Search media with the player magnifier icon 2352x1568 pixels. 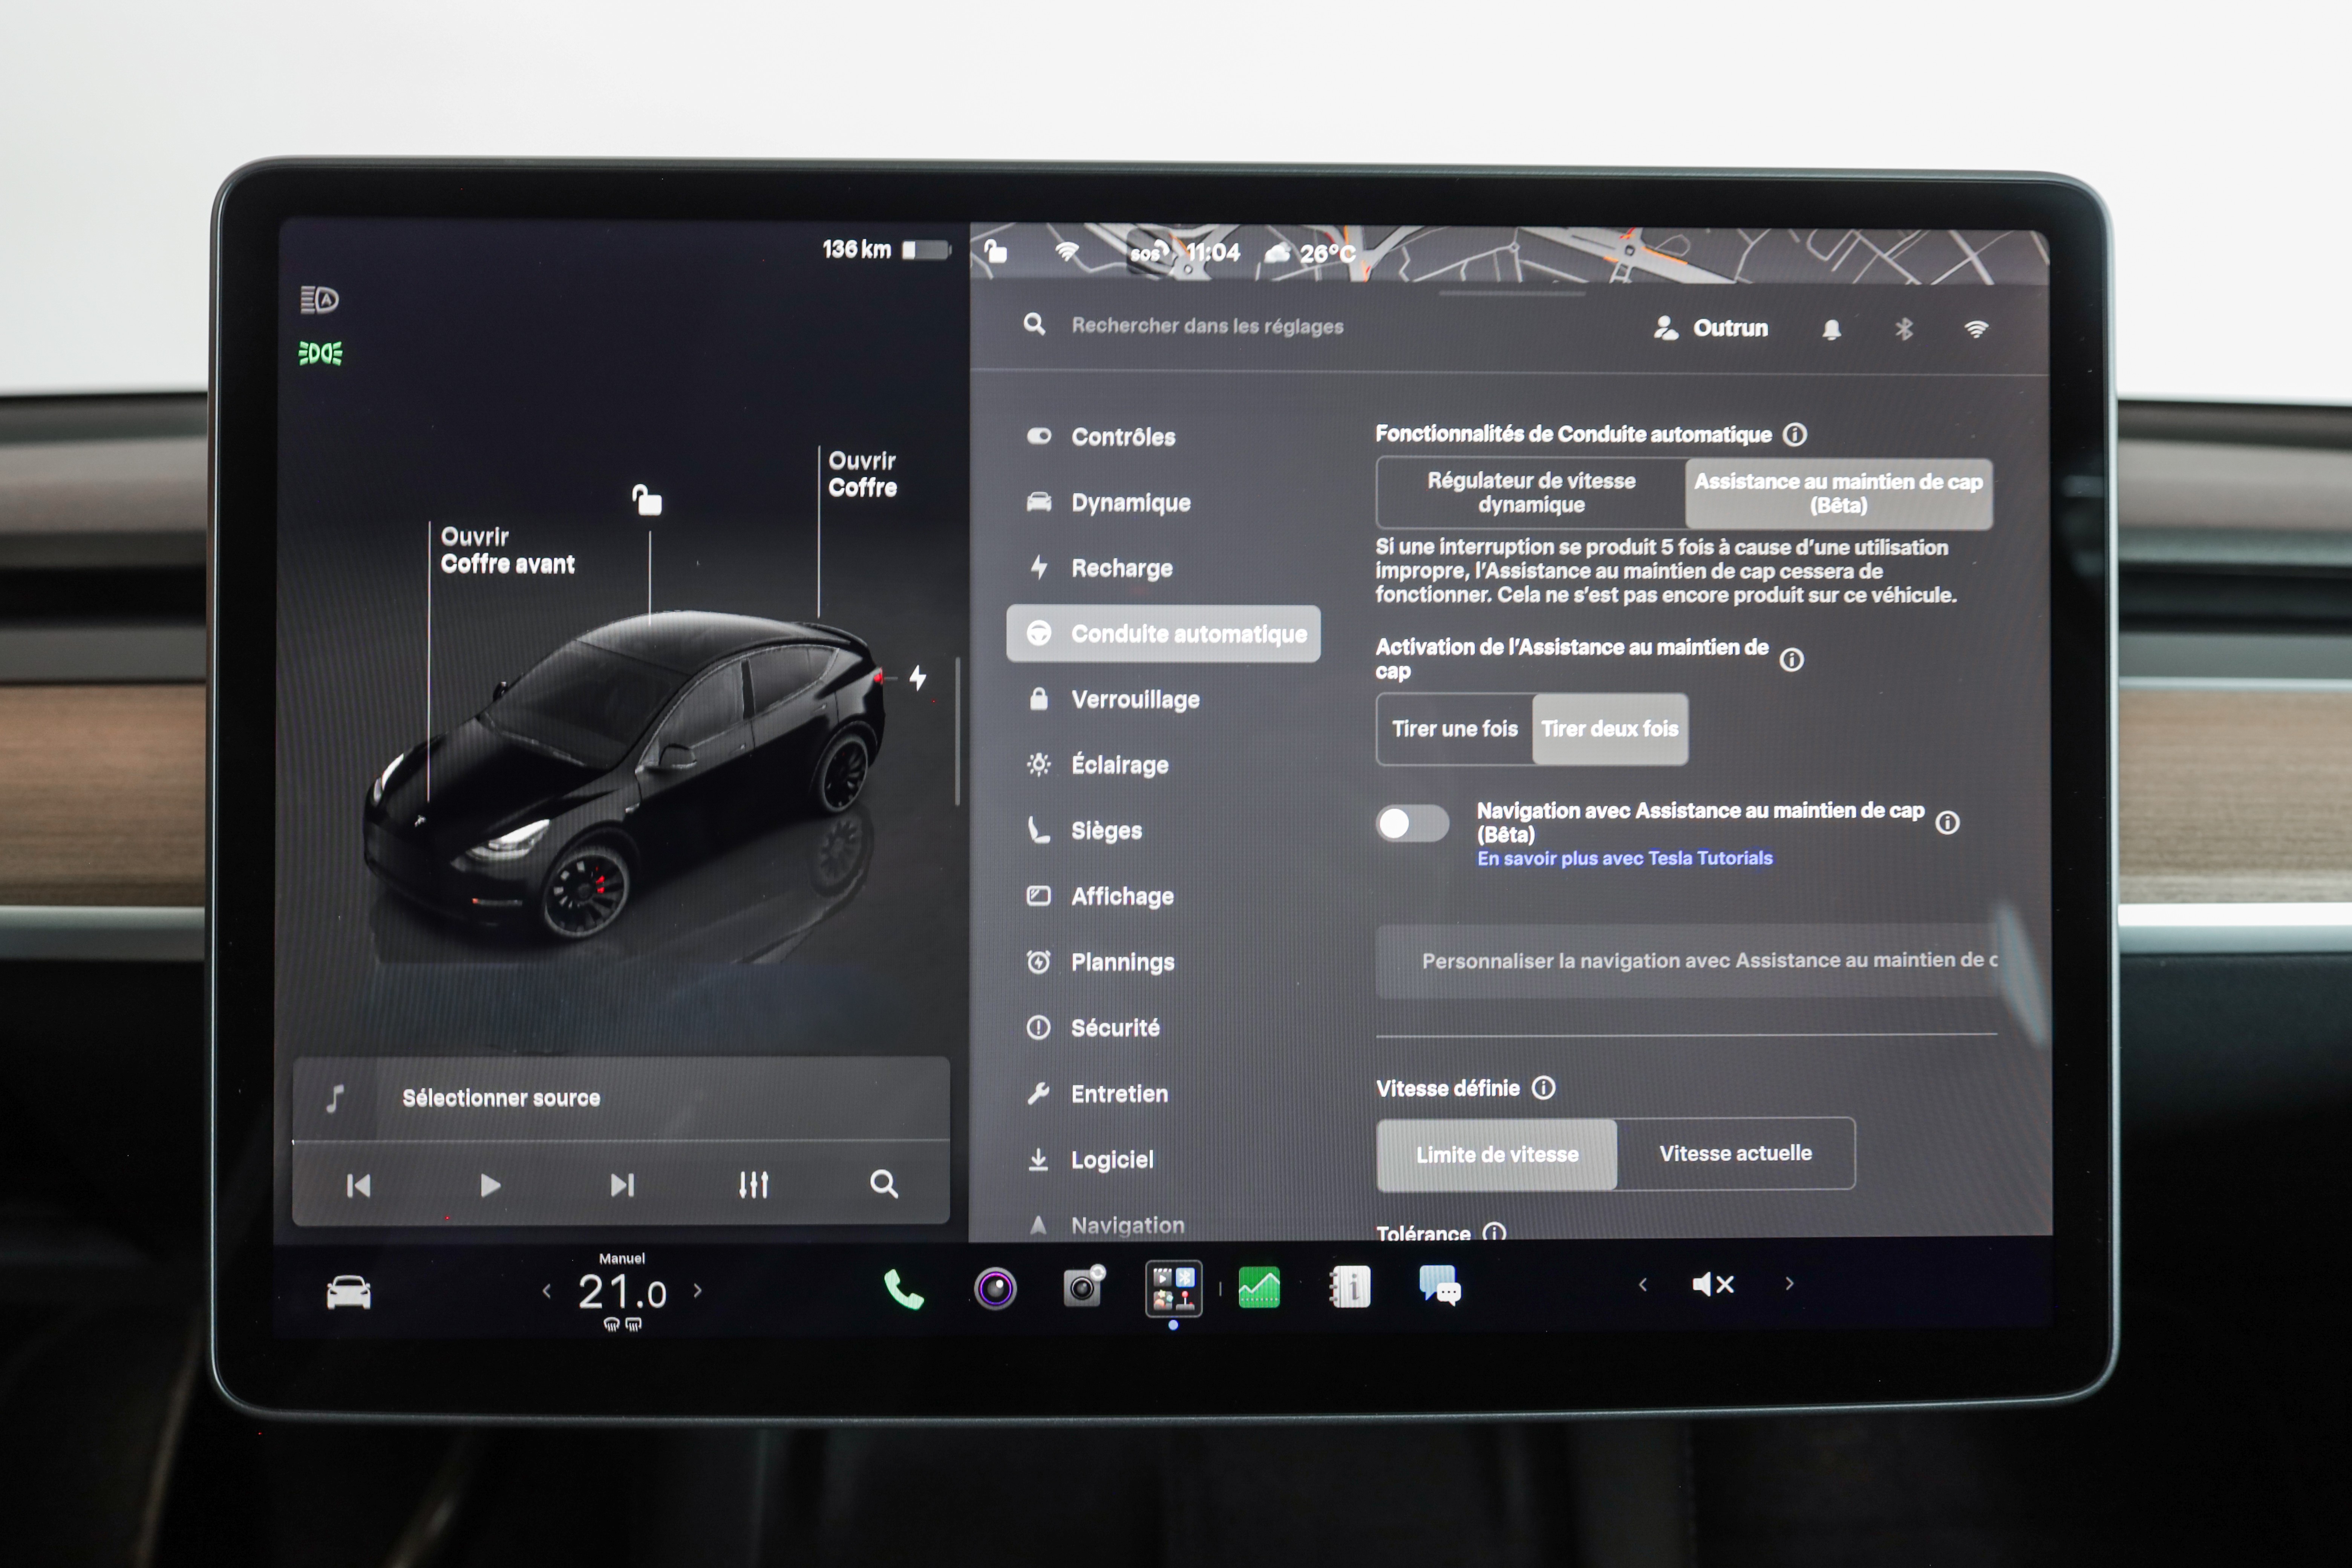coord(884,1184)
